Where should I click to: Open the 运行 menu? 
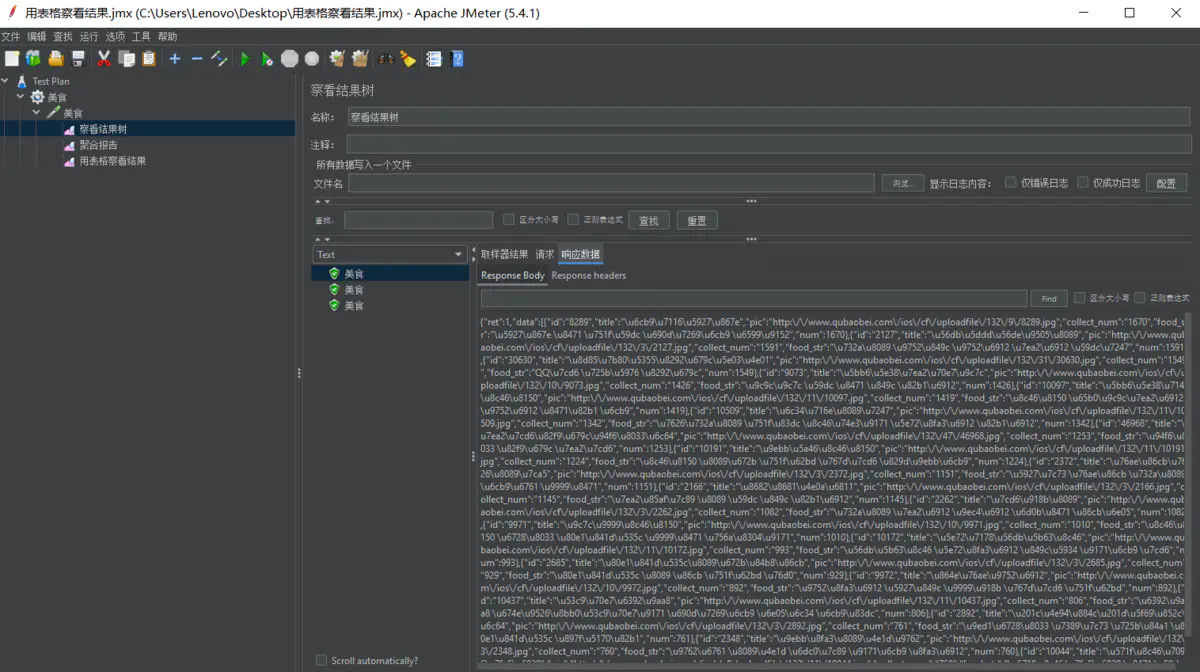tap(89, 36)
